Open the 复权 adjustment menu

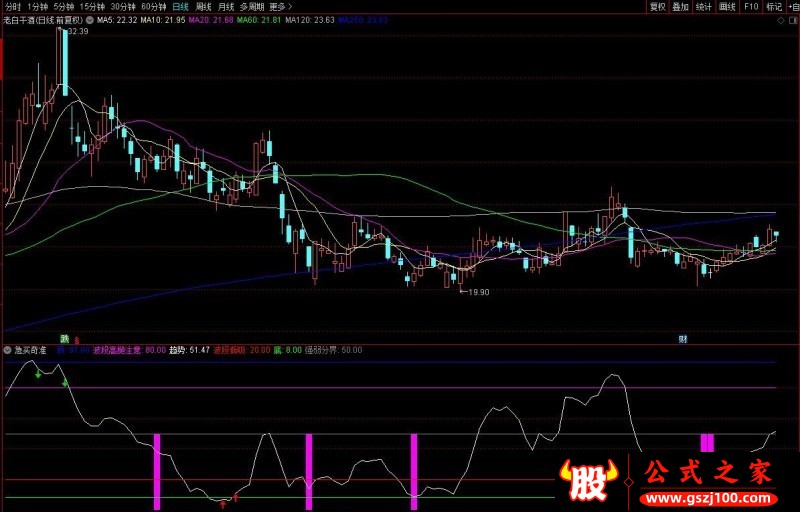coord(657,6)
